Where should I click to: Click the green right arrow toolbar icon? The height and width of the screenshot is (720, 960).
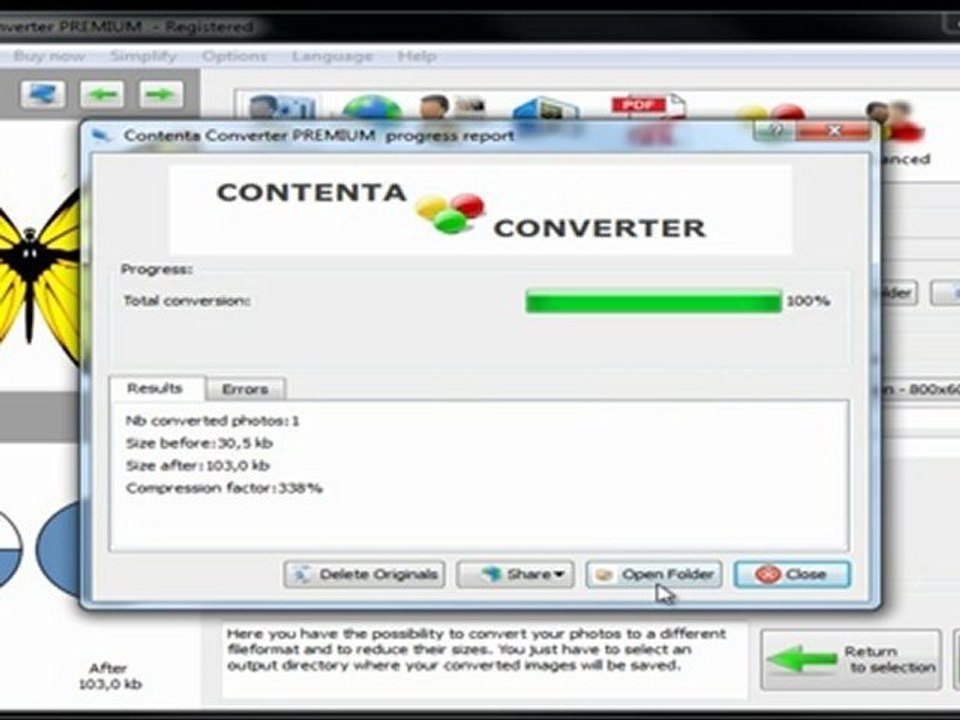(160, 94)
